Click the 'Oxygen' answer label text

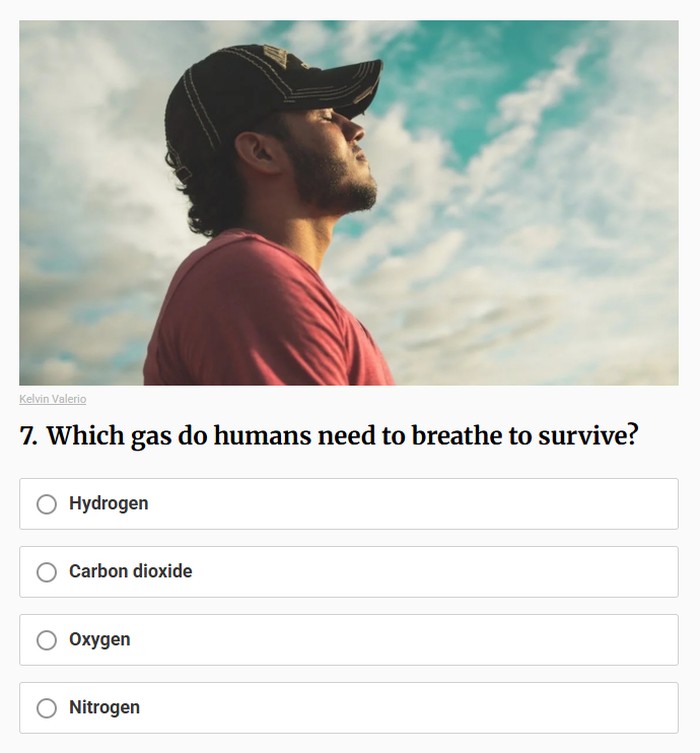click(99, 640)
